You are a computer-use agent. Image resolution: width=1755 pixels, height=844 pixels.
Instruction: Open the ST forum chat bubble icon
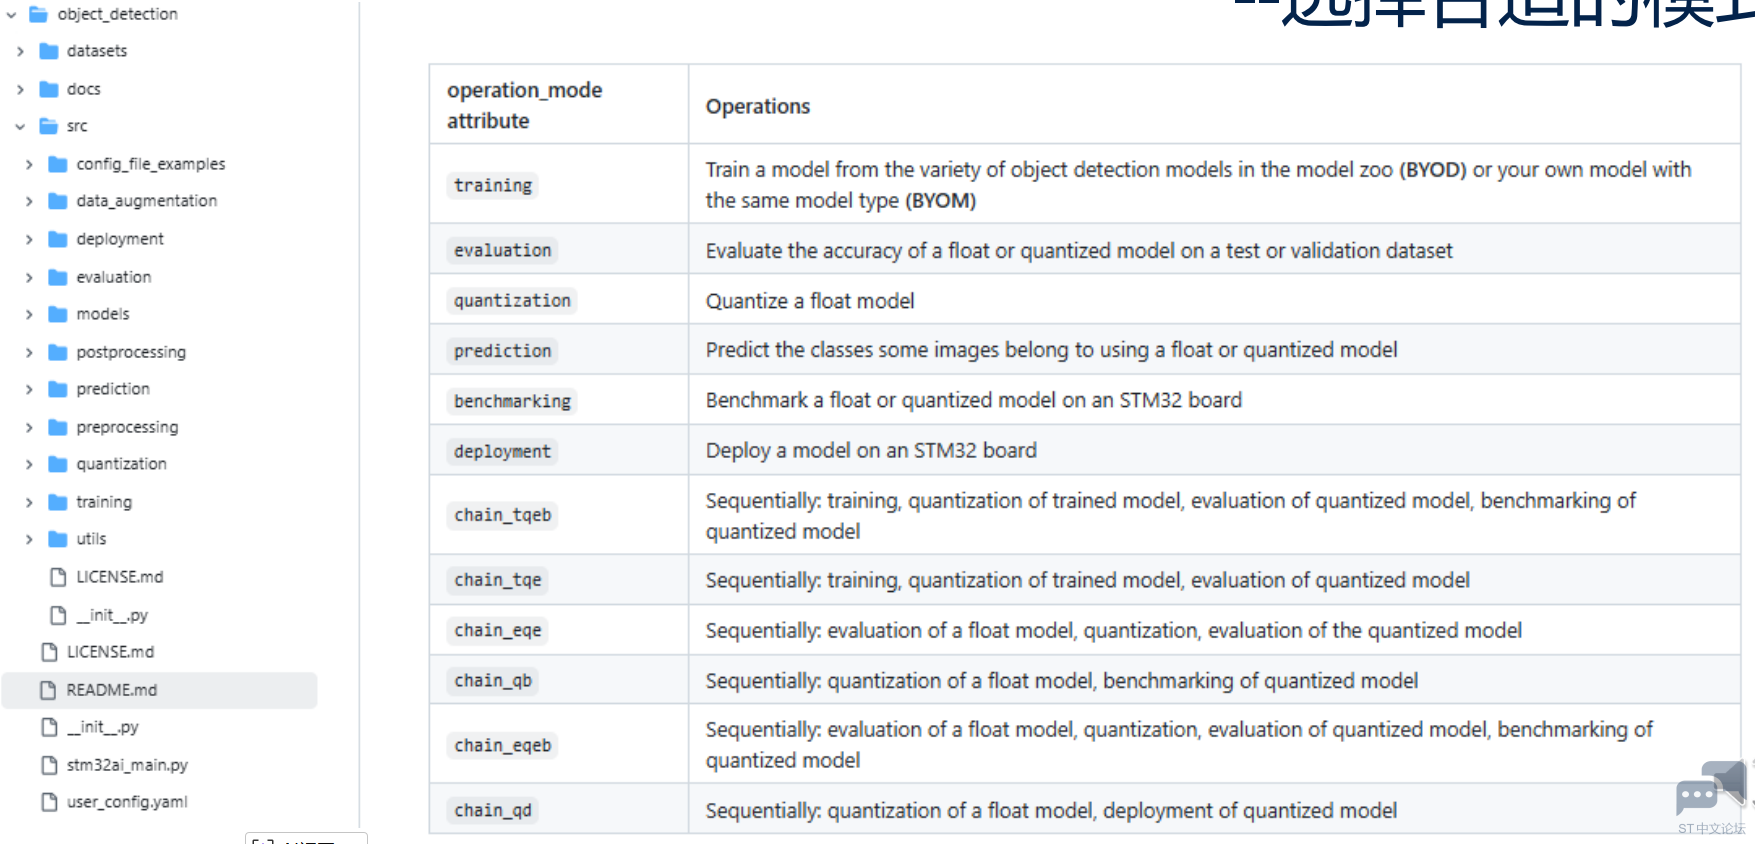[1711, 789]
